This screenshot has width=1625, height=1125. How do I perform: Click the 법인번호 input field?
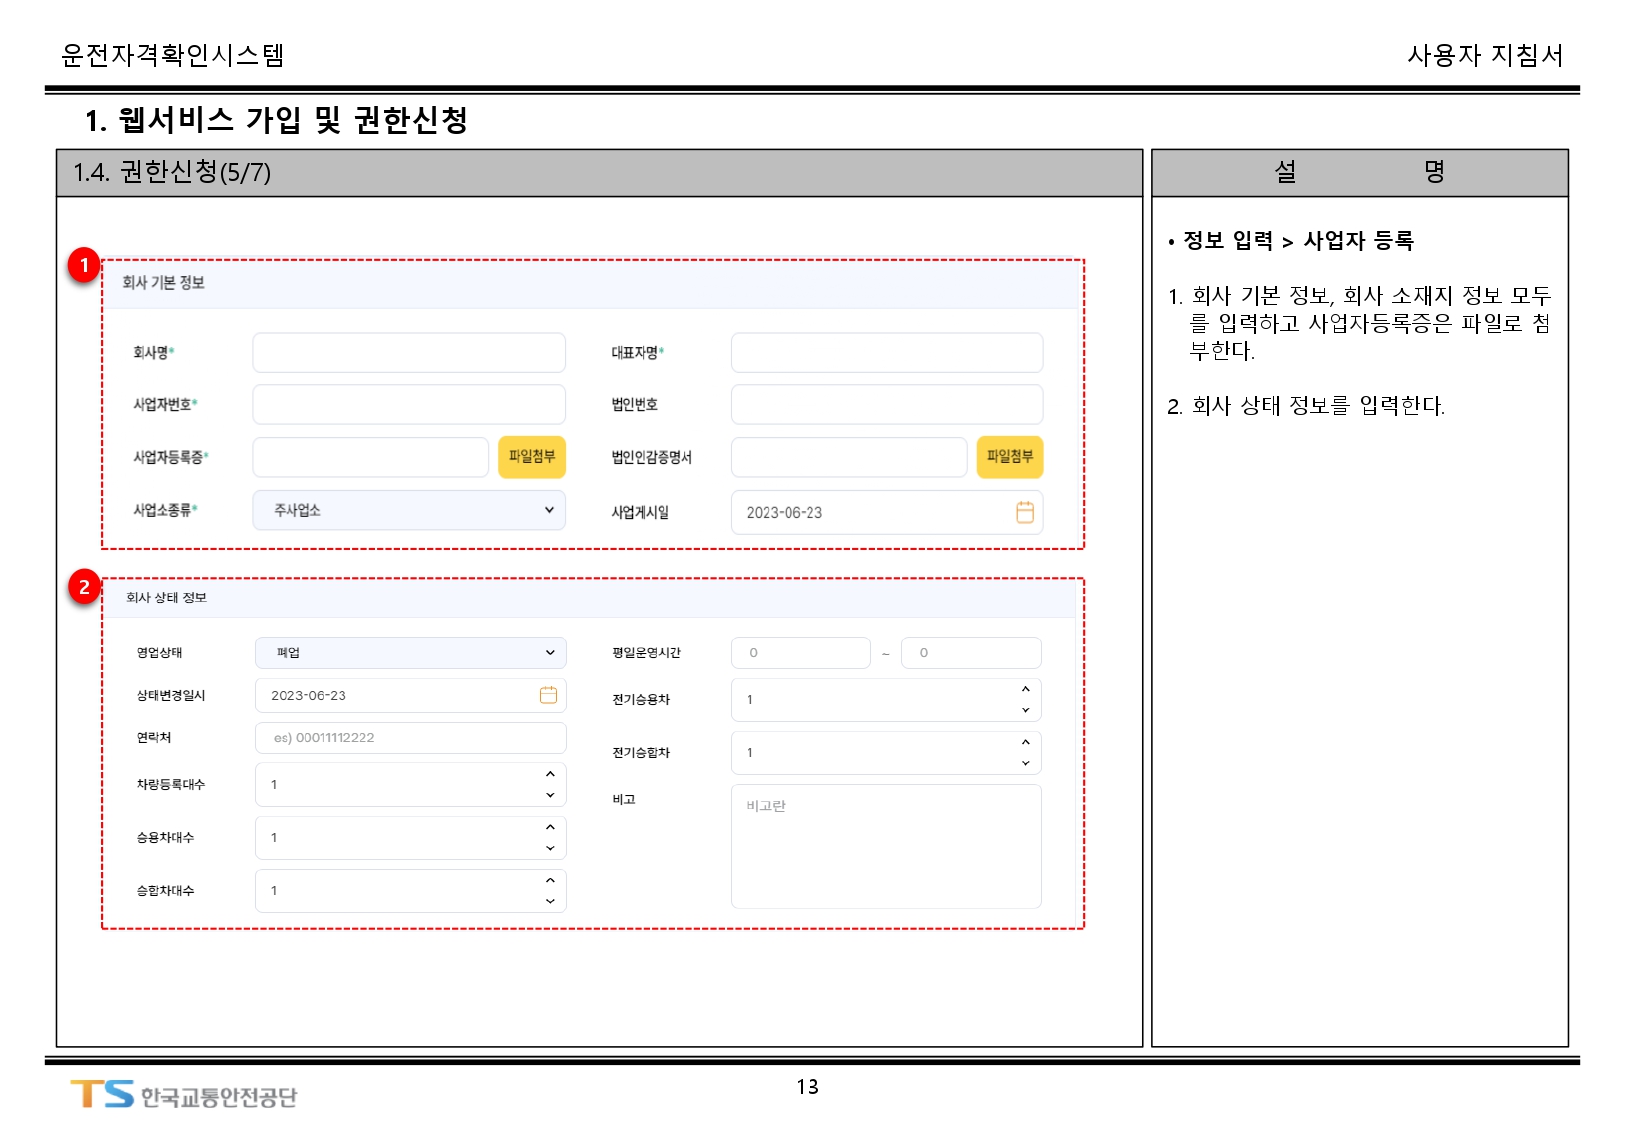click(886, 405)
